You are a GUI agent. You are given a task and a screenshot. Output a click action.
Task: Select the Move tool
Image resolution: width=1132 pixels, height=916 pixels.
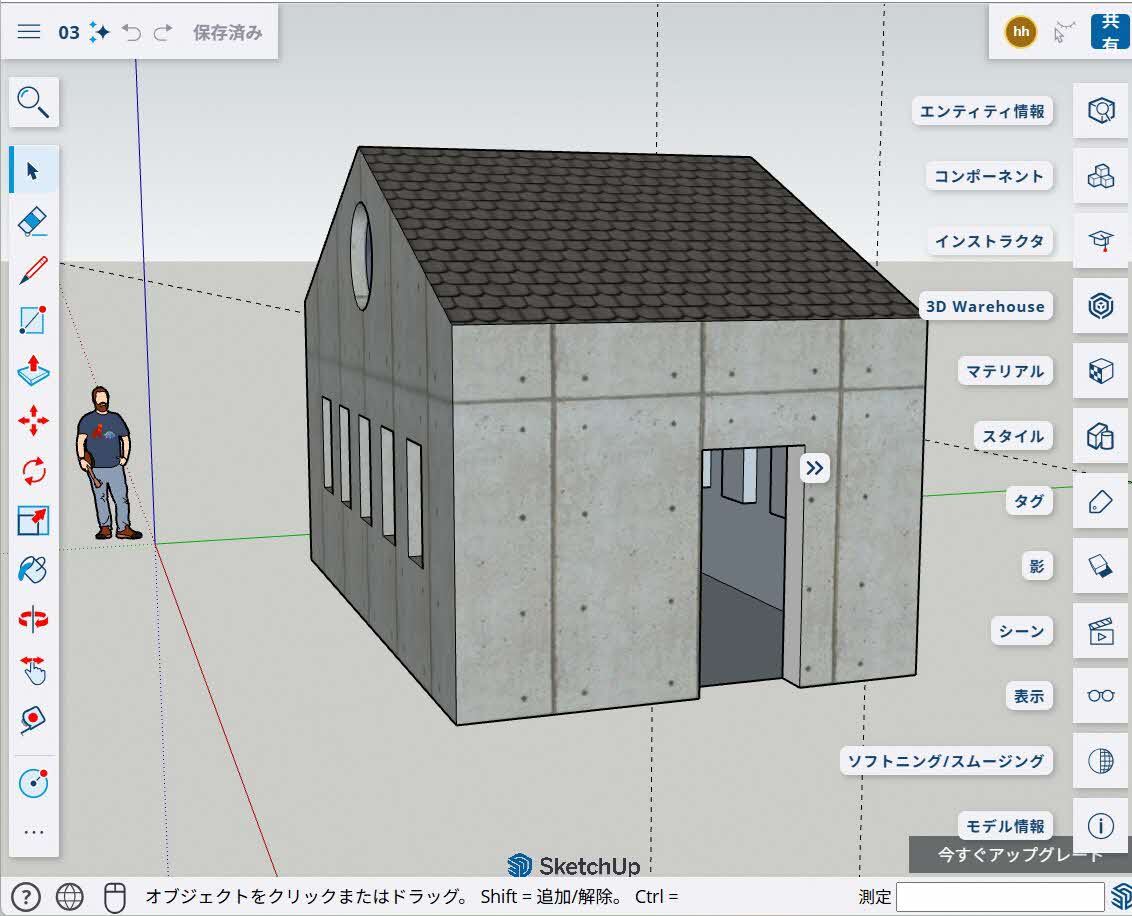[x=33, y=421]
